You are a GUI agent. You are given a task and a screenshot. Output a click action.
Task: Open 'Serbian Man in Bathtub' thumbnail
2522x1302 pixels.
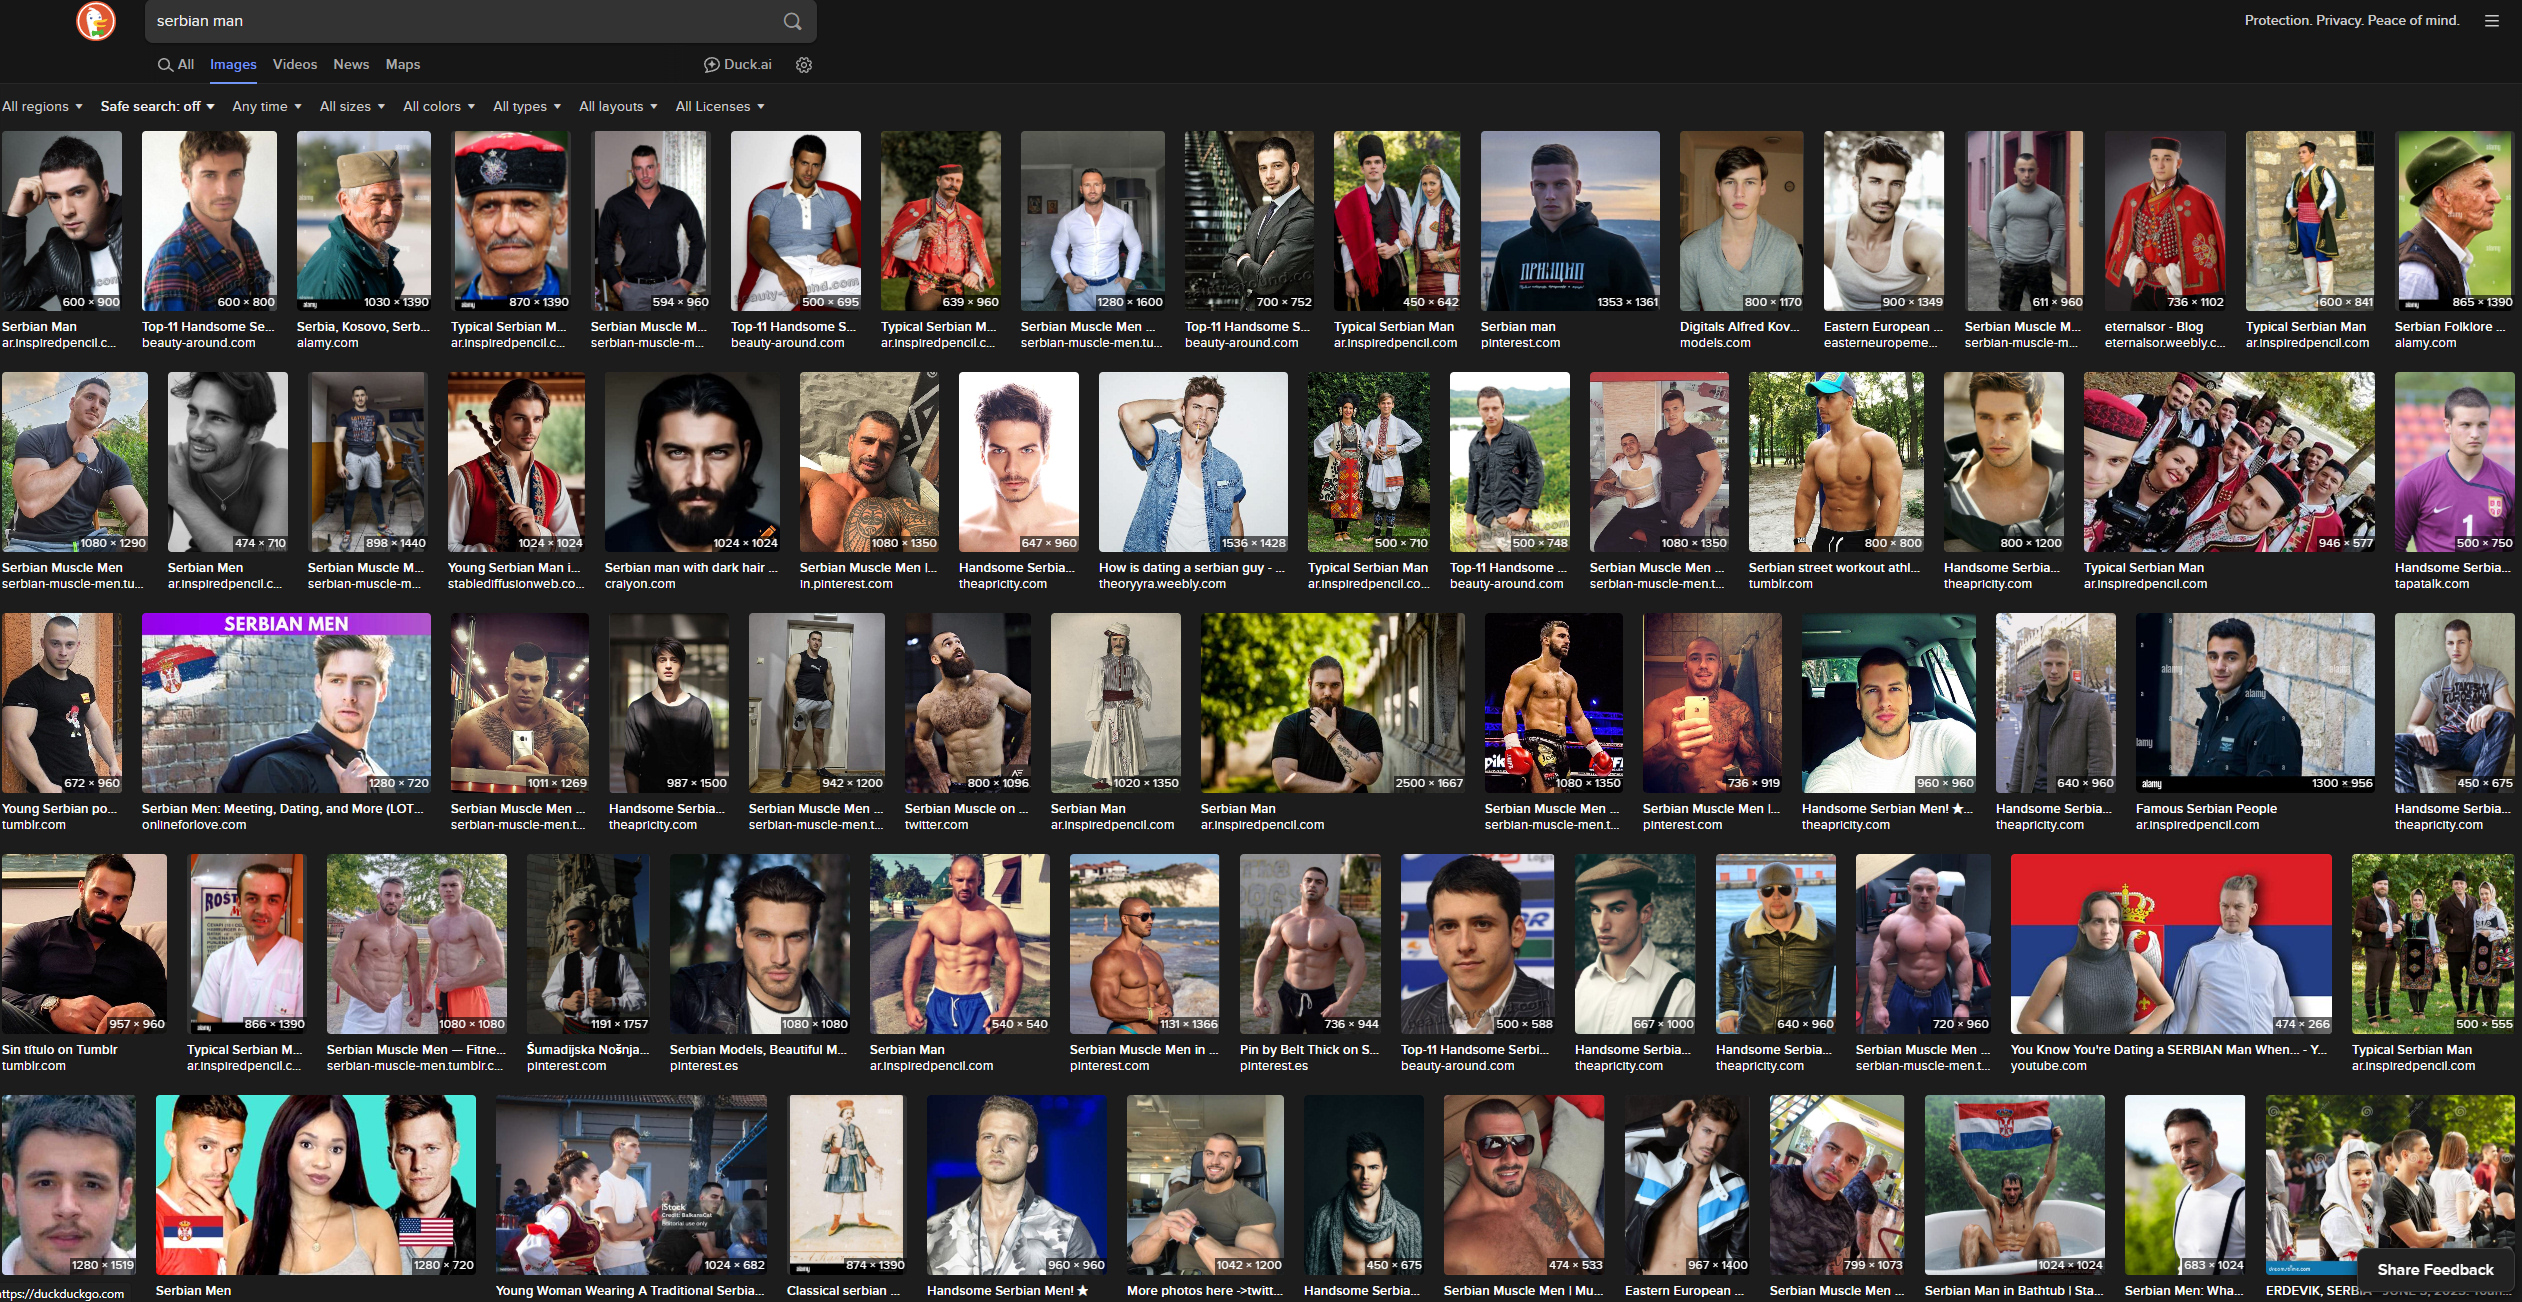tap(2014, 1184)
